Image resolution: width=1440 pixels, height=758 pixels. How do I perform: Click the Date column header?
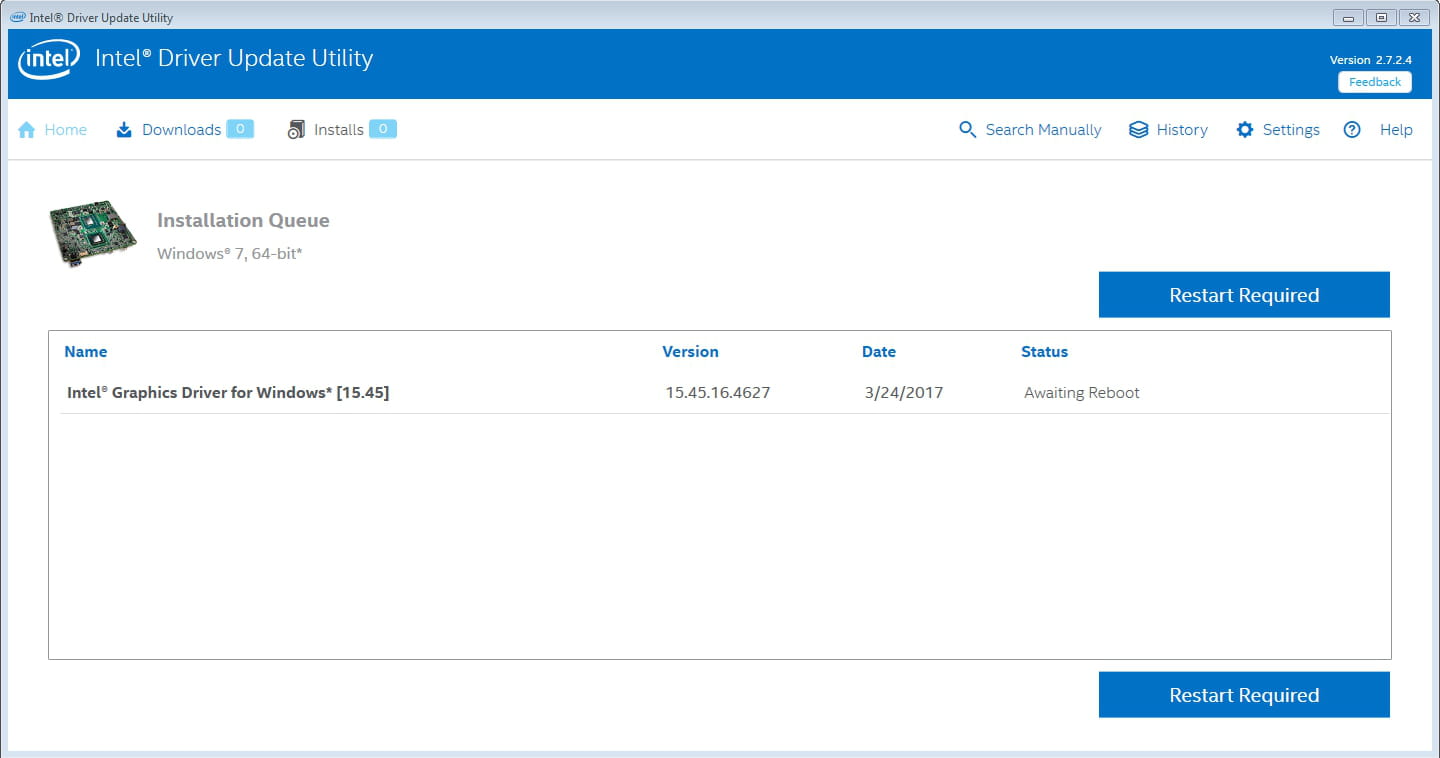[879, 352]
